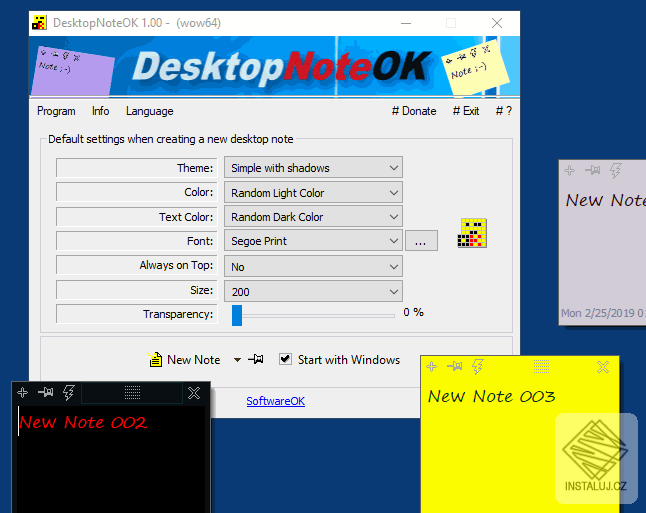The height and width of the screenshot is (513, 646).
Task: Click the pin icon on New Note 003
Action: pyautogui.click(x=454, y=366)
